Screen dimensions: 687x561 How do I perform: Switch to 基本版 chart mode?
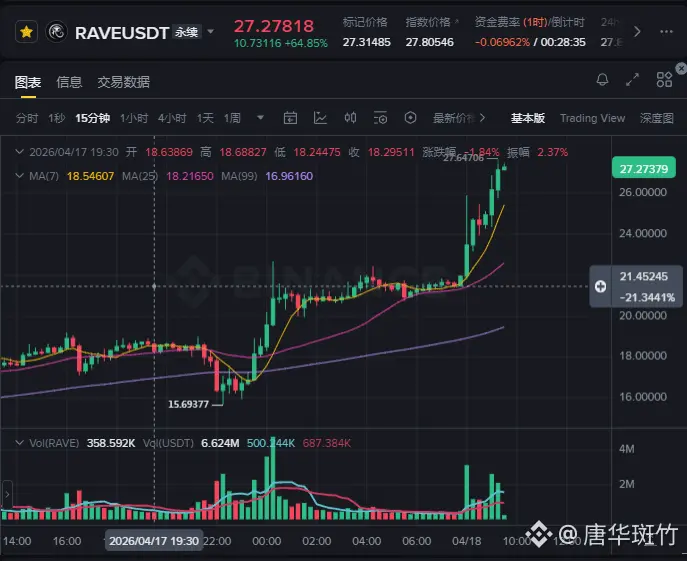click(x=528, y=118)
